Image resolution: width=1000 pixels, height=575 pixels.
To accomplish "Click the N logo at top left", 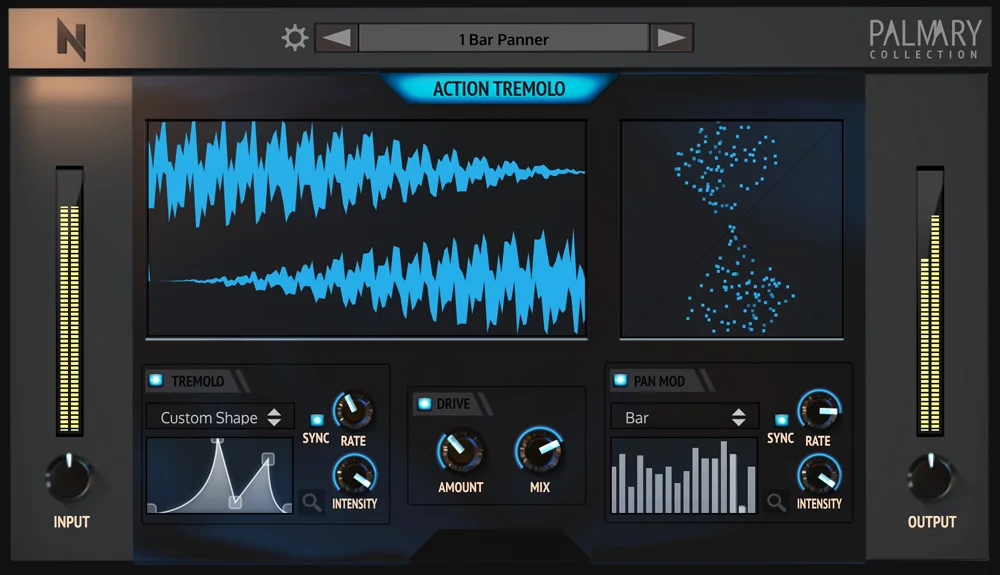I will (71, 40).
